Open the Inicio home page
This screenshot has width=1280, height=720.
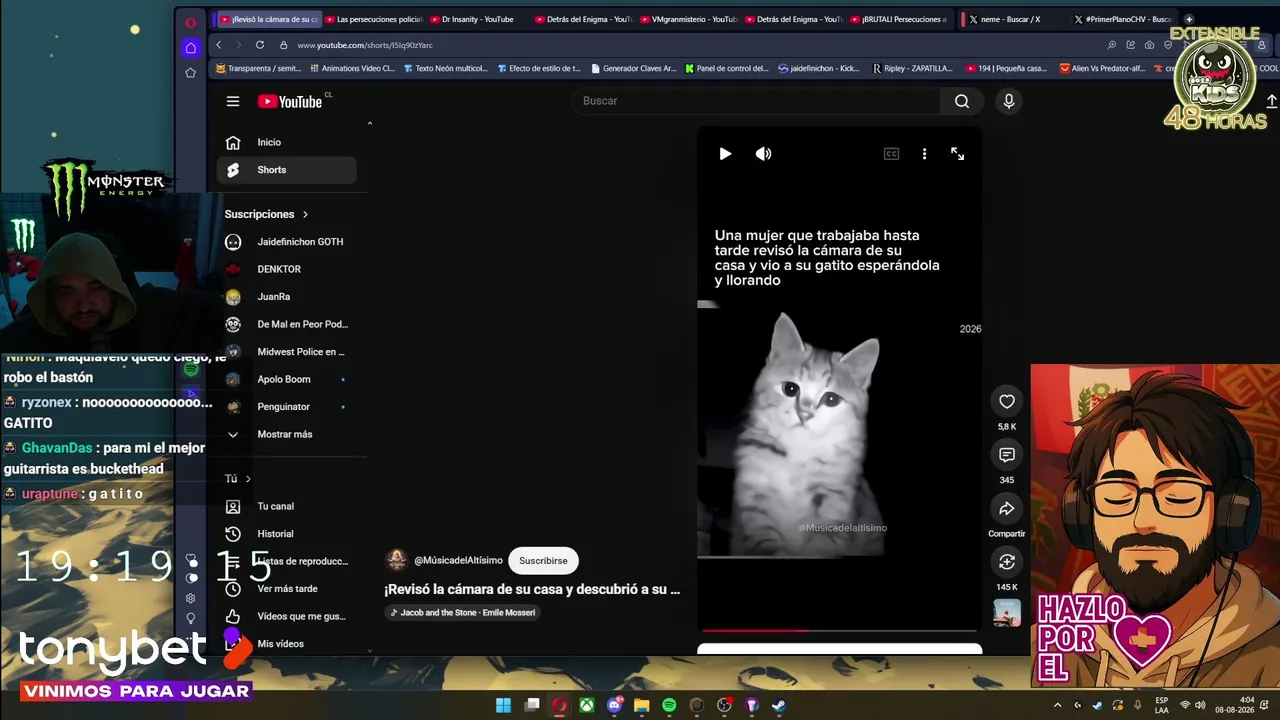tap(286, 142)
